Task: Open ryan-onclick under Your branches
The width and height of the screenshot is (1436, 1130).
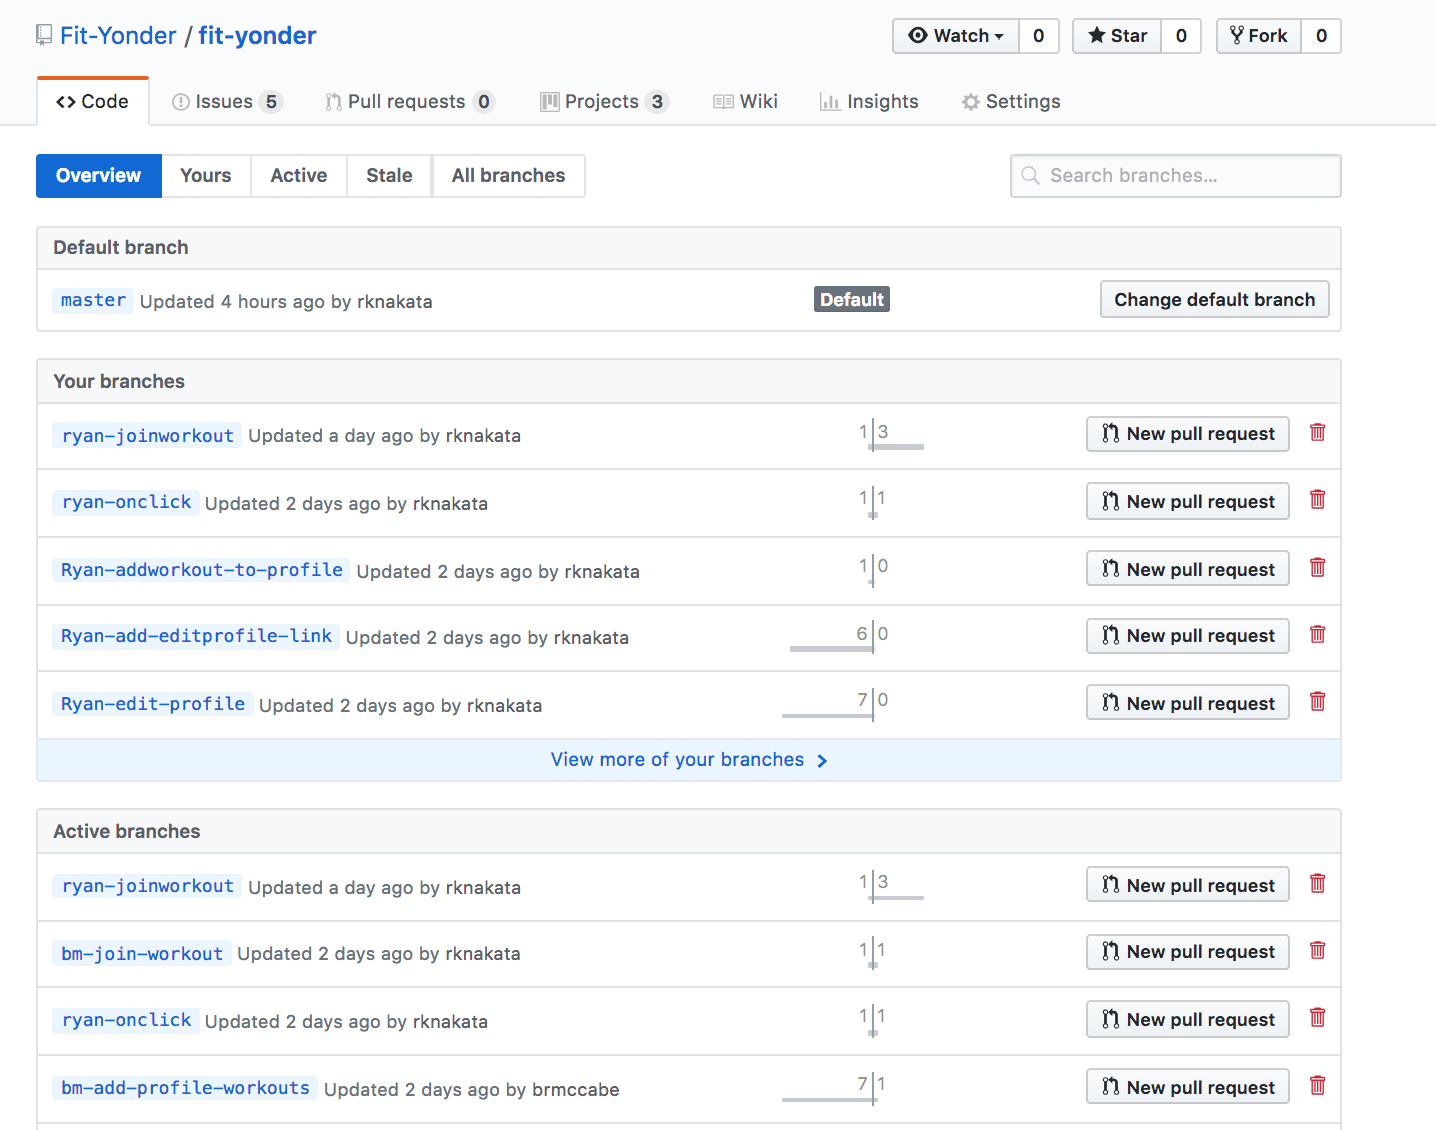Action: [x=126, y=502]
